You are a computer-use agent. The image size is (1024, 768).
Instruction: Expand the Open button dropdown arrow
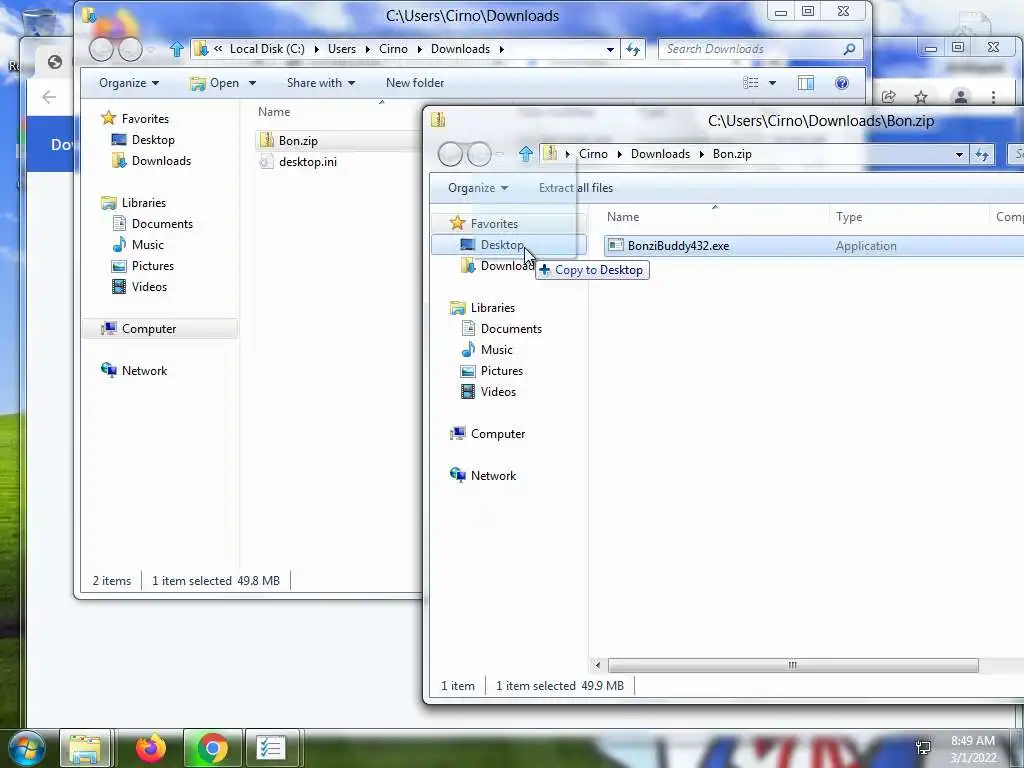click(252, 83)
